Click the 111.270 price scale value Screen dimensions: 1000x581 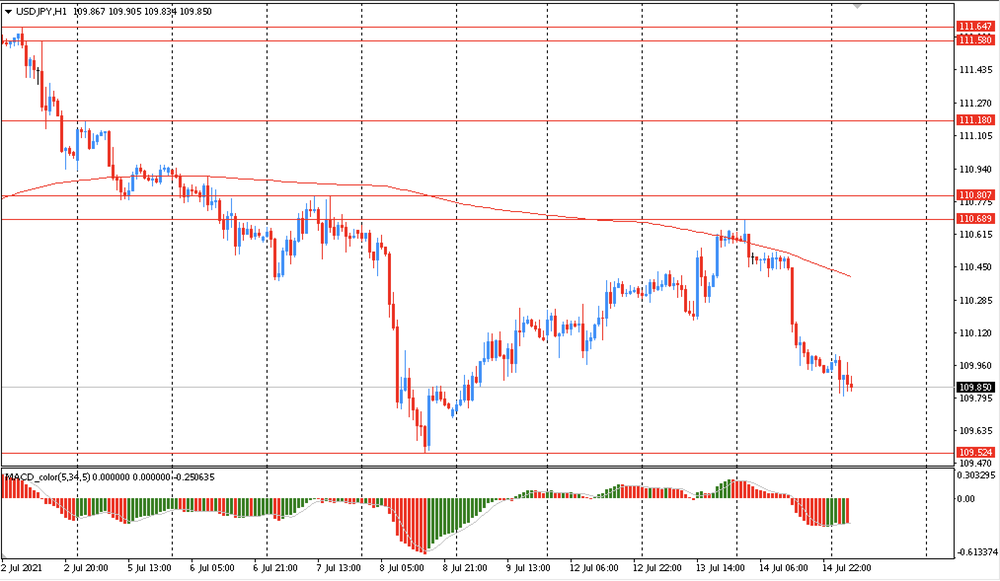pos(976,103)
